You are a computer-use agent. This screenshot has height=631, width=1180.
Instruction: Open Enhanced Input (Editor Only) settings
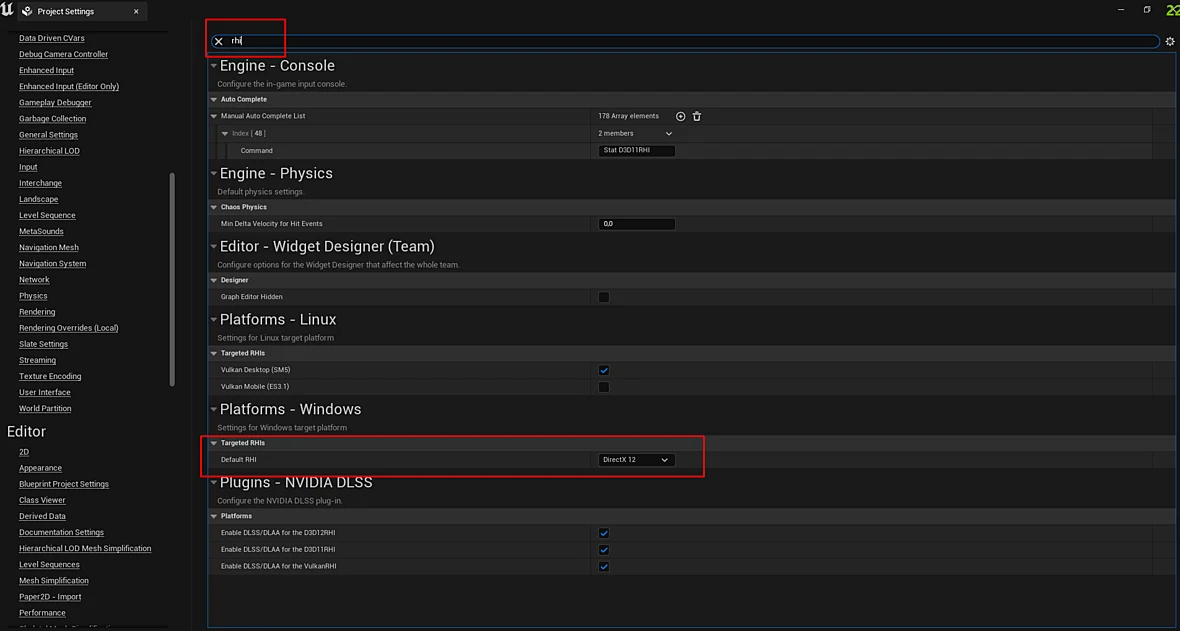click(x=68, y=87)
